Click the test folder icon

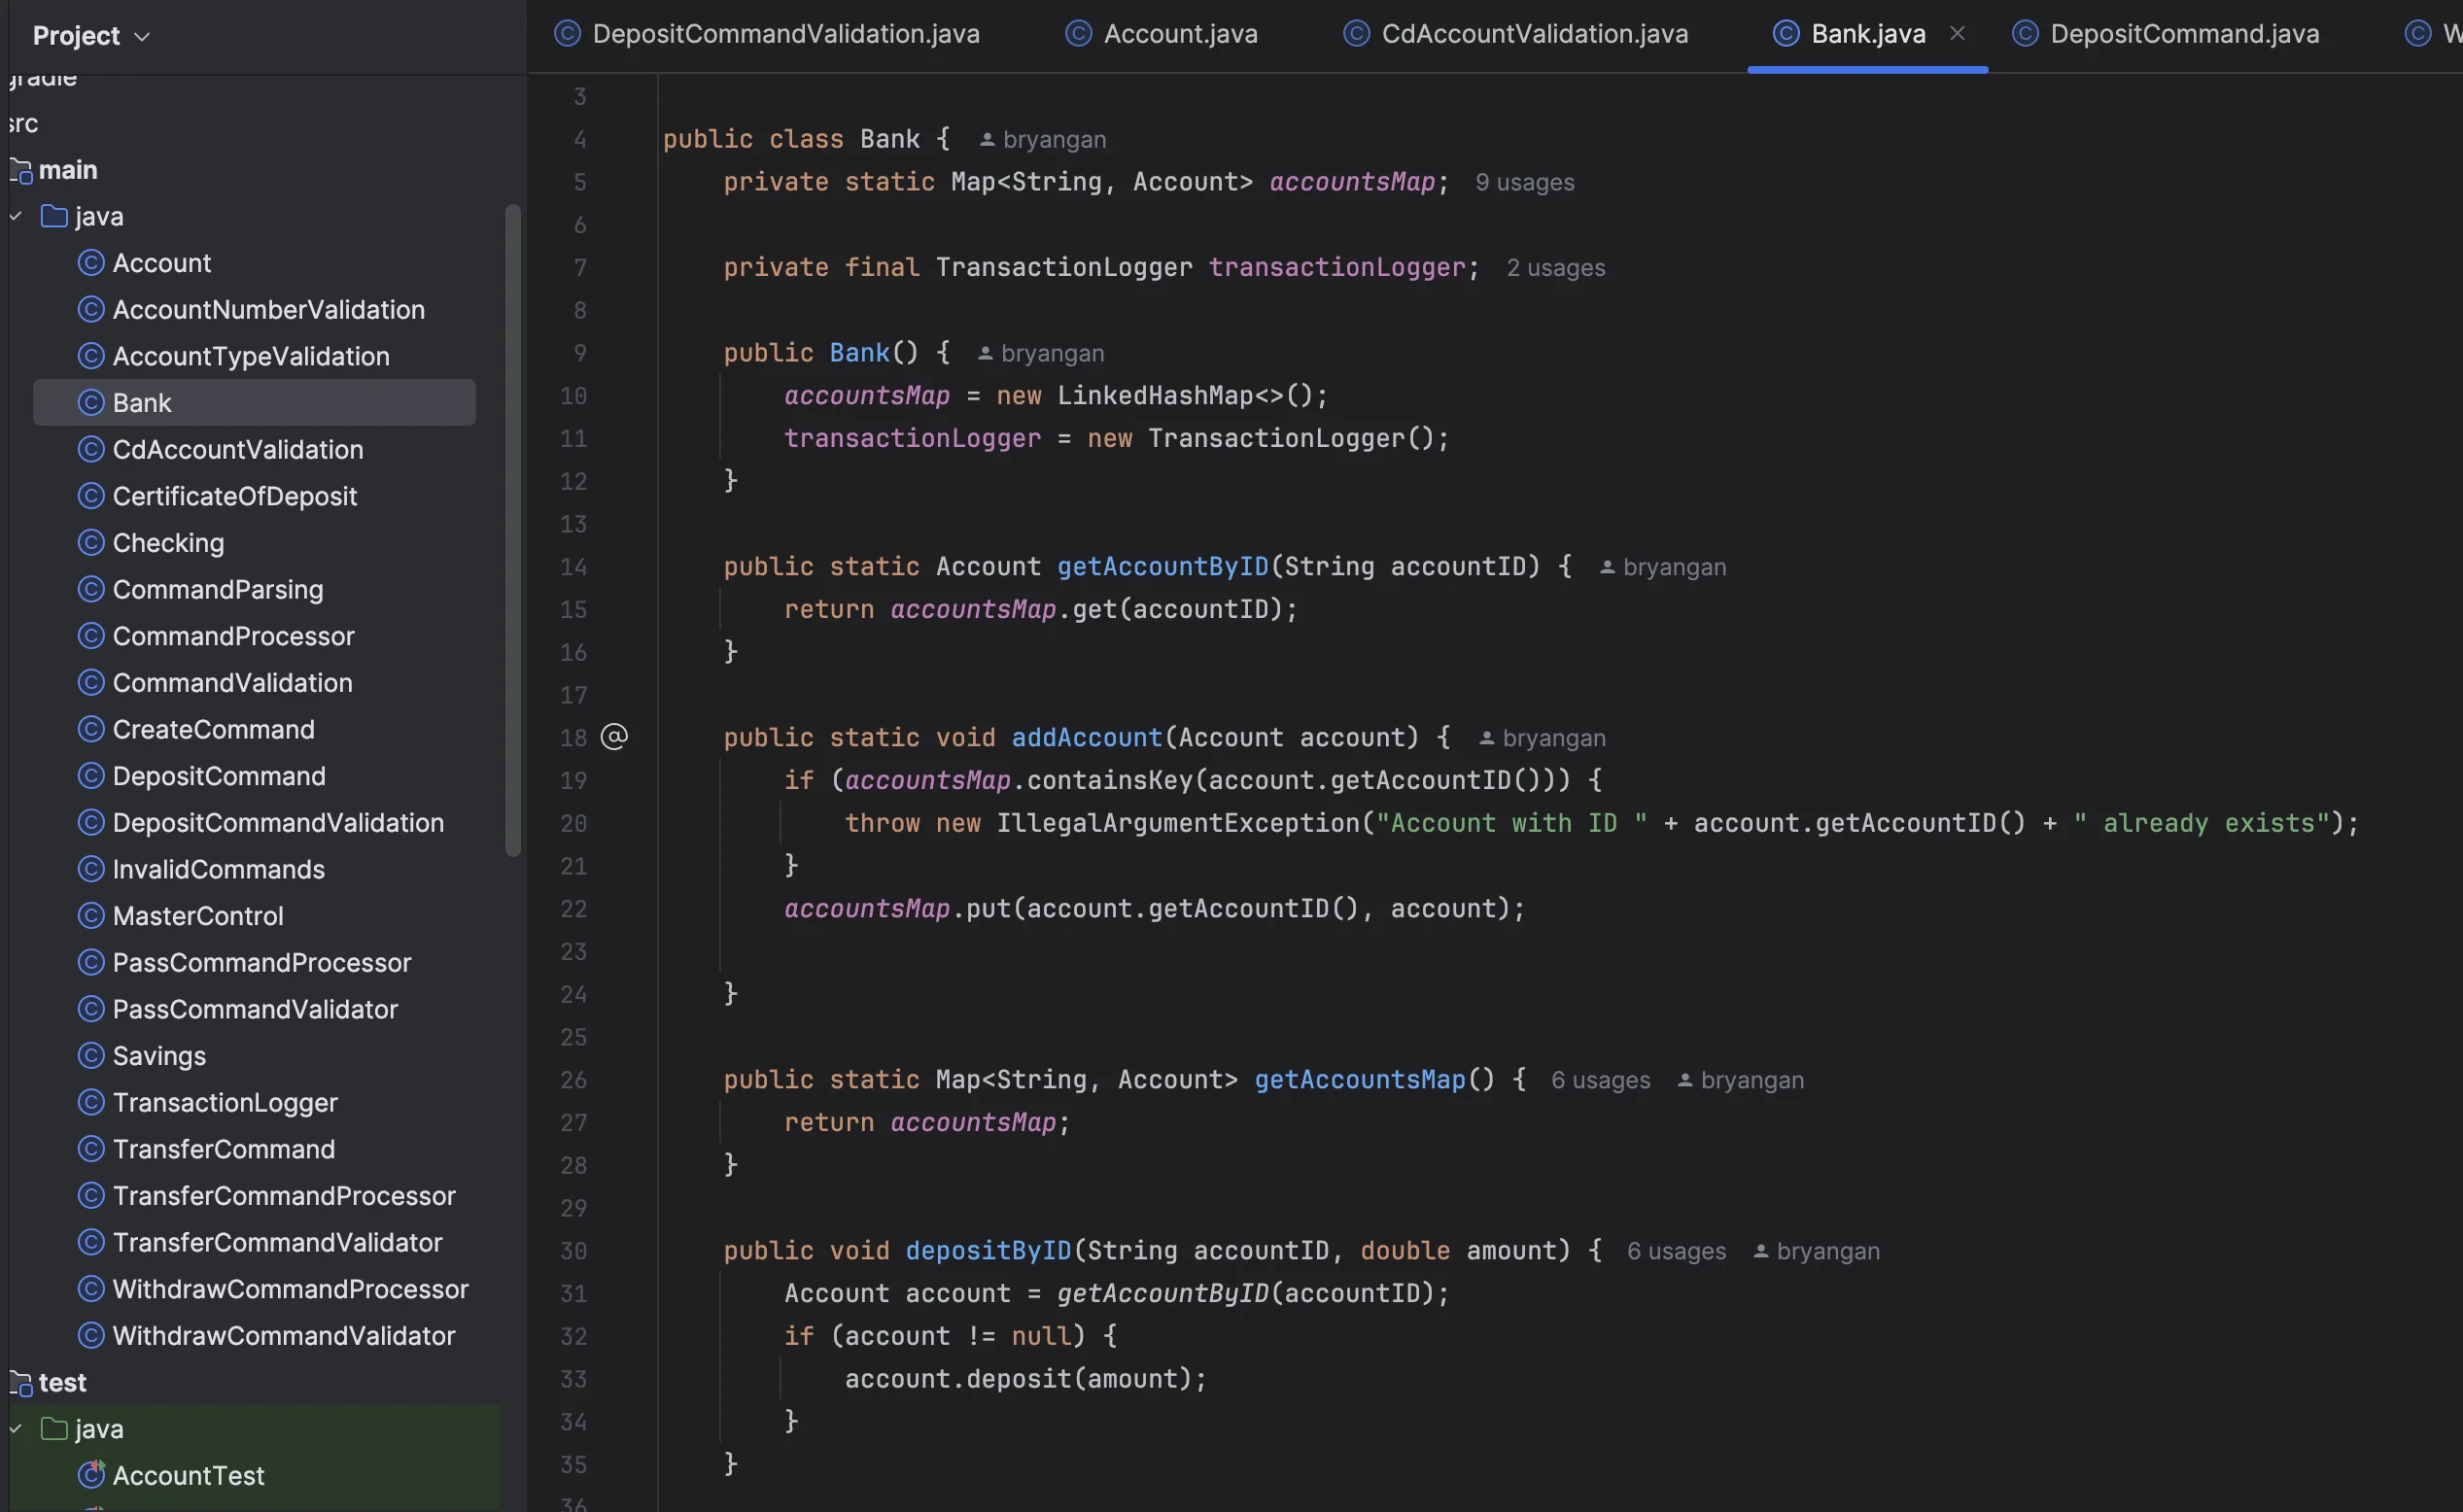tap(21, 1383)
